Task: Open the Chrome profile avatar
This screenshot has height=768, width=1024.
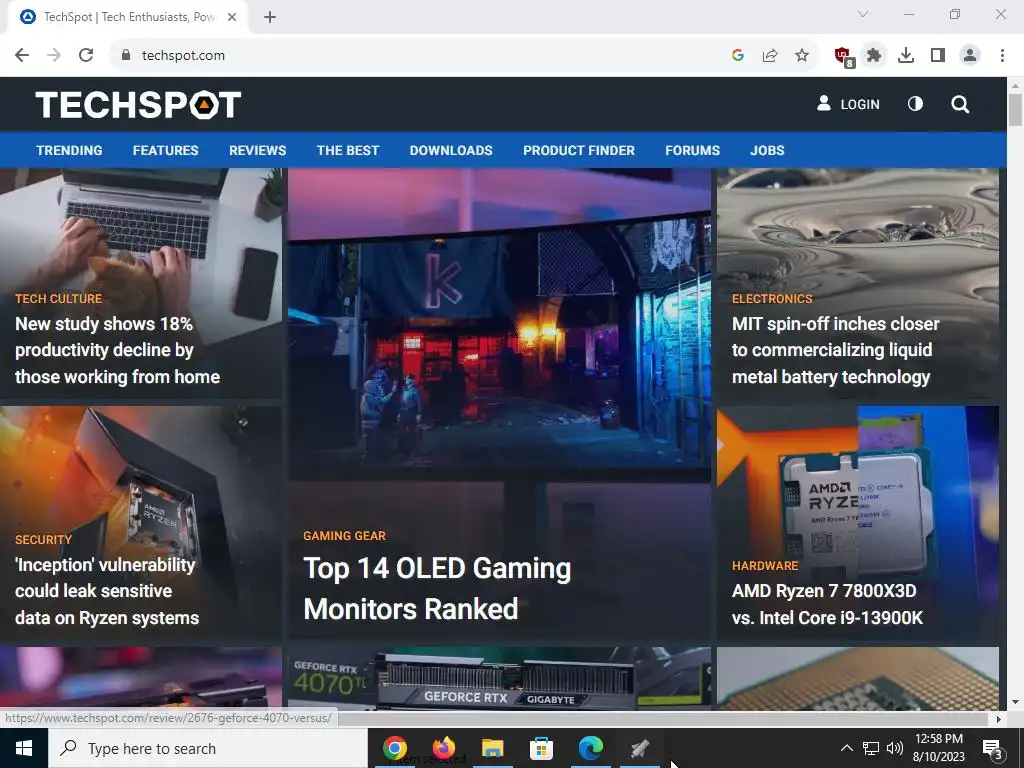Action: tap(970, 56)
